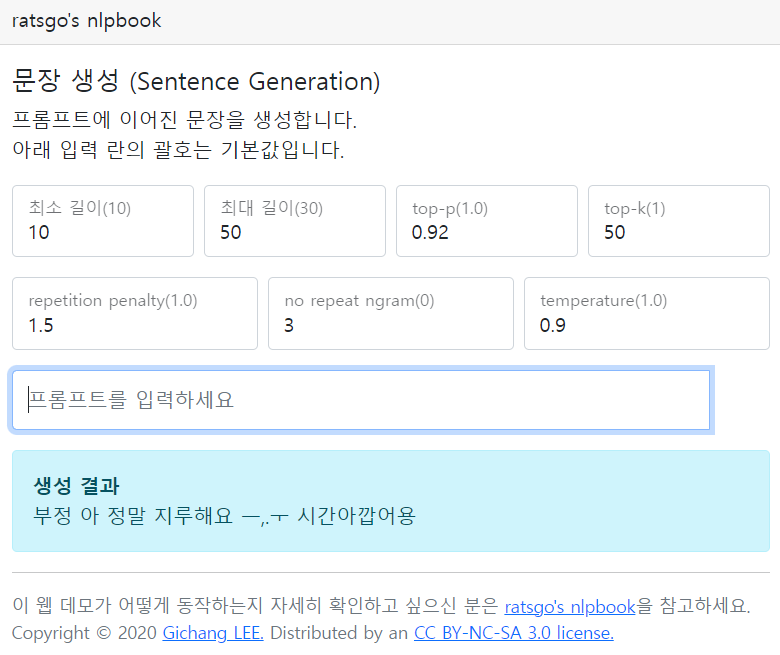Click the 문장 생성 (Sentence Generation) heading
Viewport: 780px width, 655px height.
pos(196,81)
